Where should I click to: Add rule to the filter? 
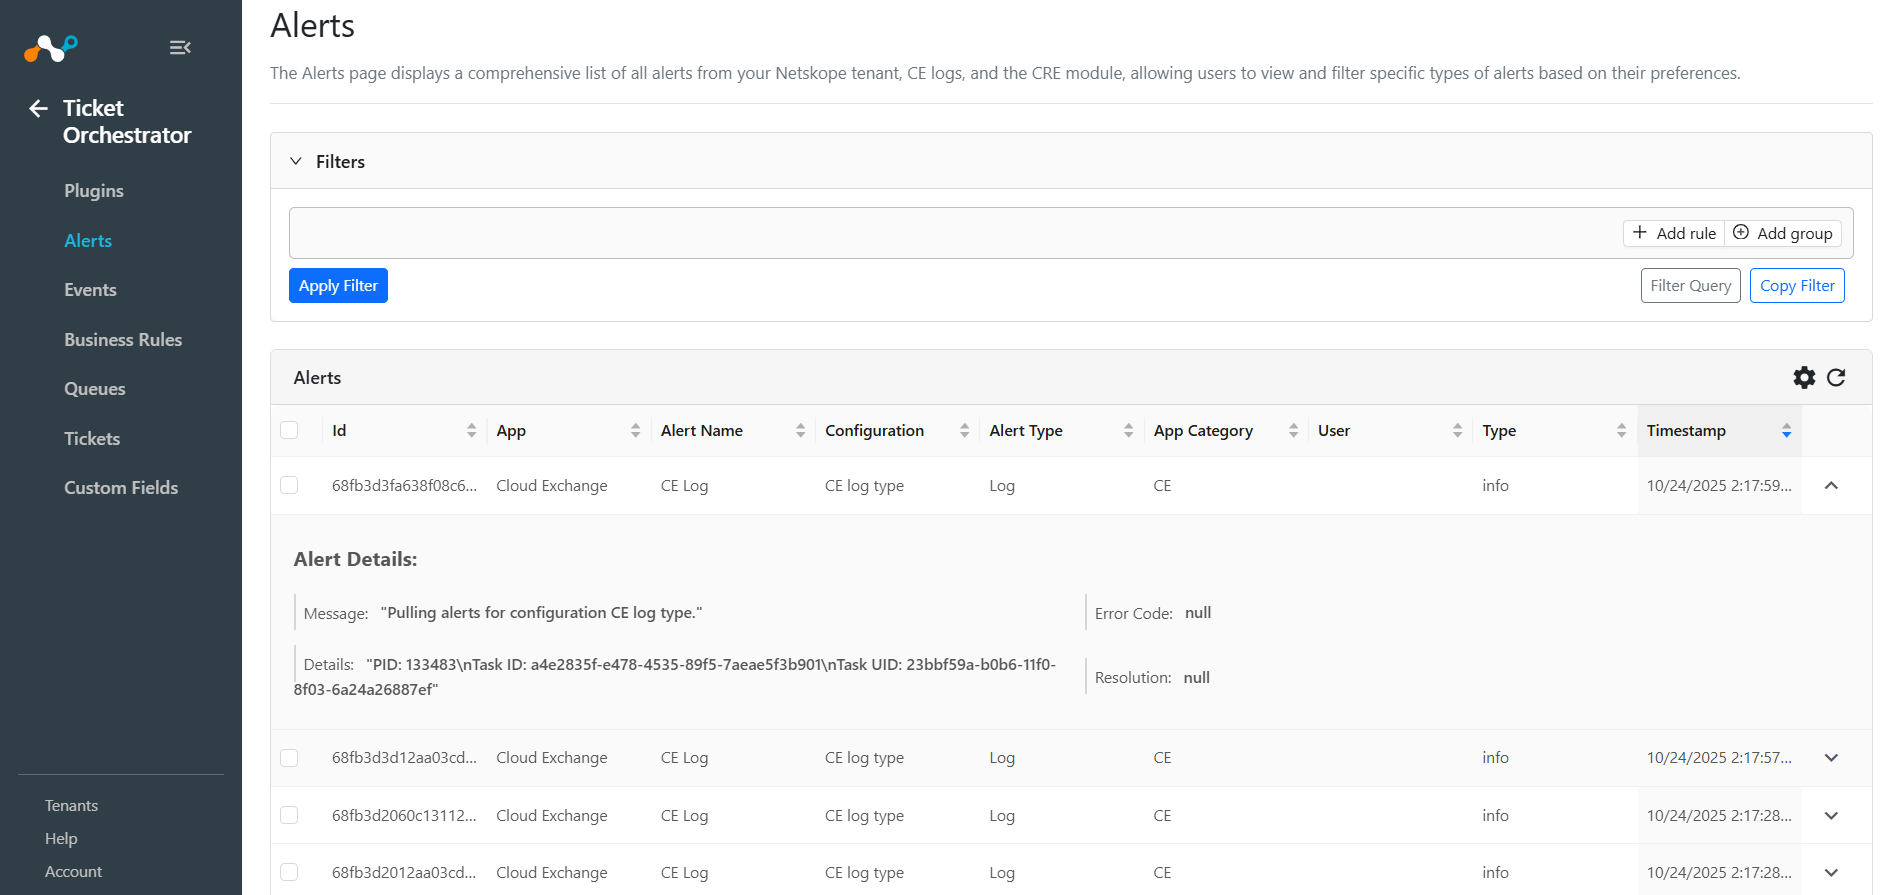1674,233
